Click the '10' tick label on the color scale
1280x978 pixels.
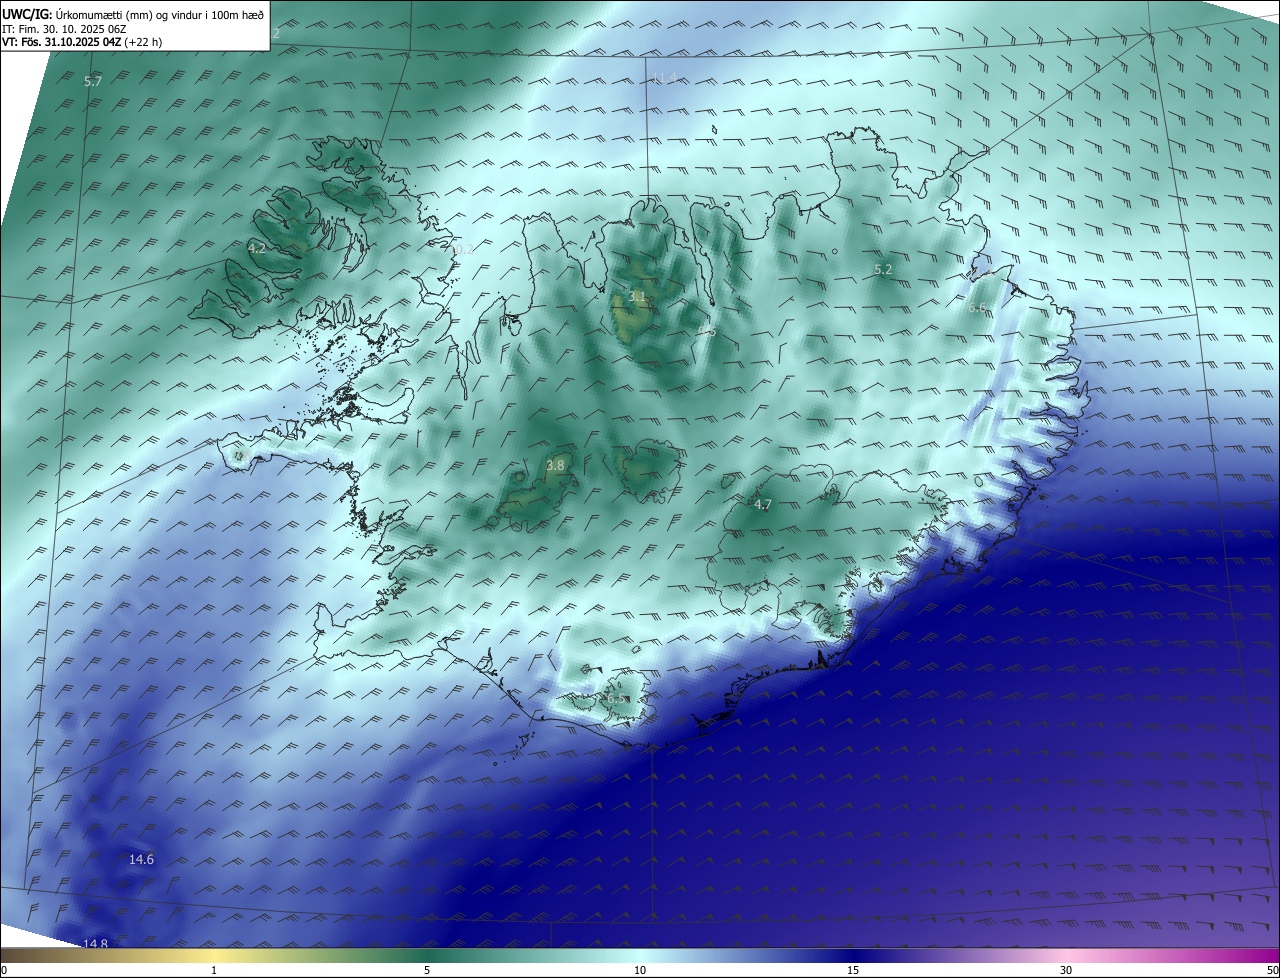tap(640, 970)
